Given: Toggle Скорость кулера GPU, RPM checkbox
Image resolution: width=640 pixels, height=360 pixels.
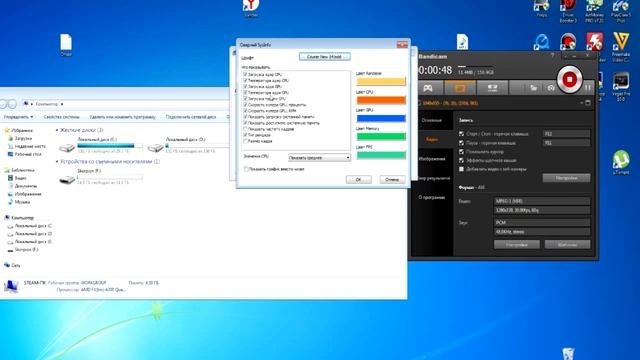Looking at the screenshot, I should click(x=245, y=111).
